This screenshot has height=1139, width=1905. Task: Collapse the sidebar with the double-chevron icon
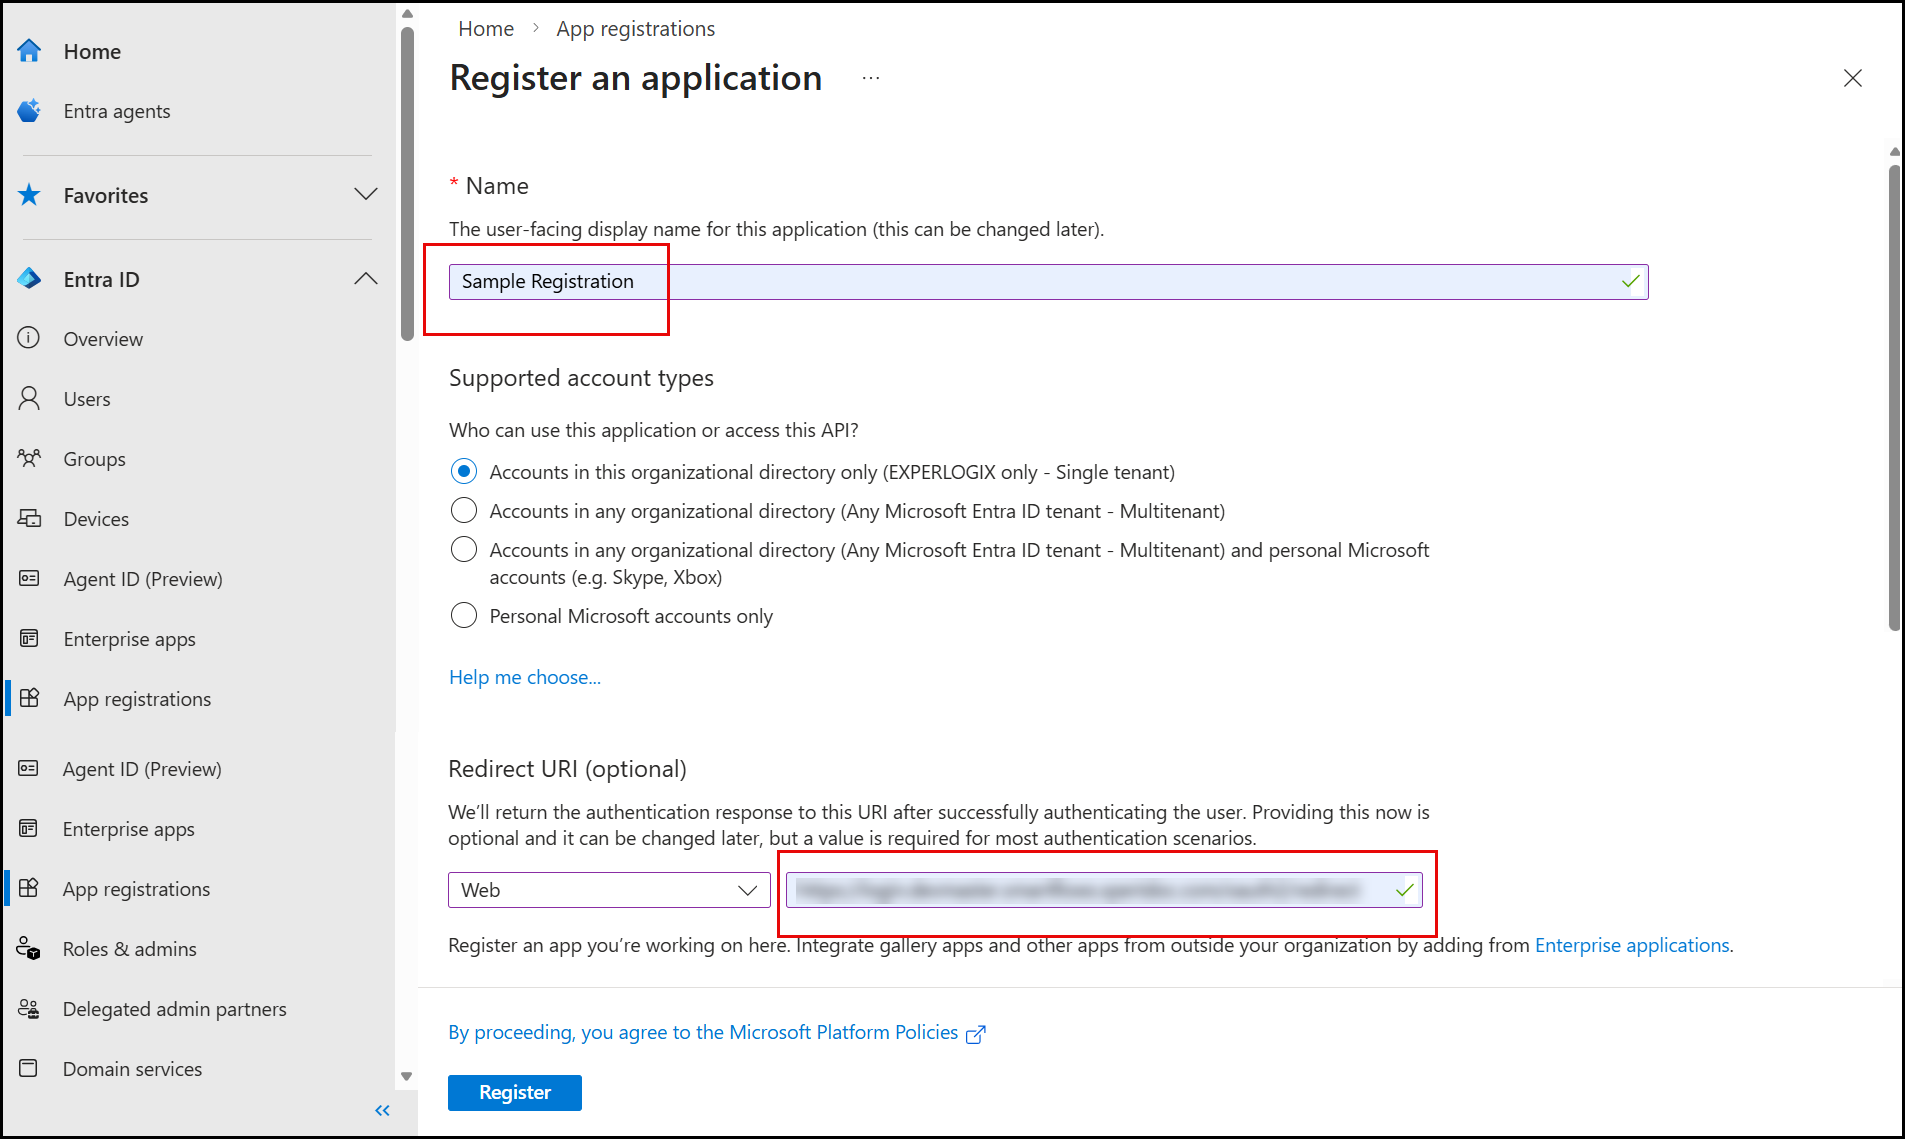point(382,1110)
